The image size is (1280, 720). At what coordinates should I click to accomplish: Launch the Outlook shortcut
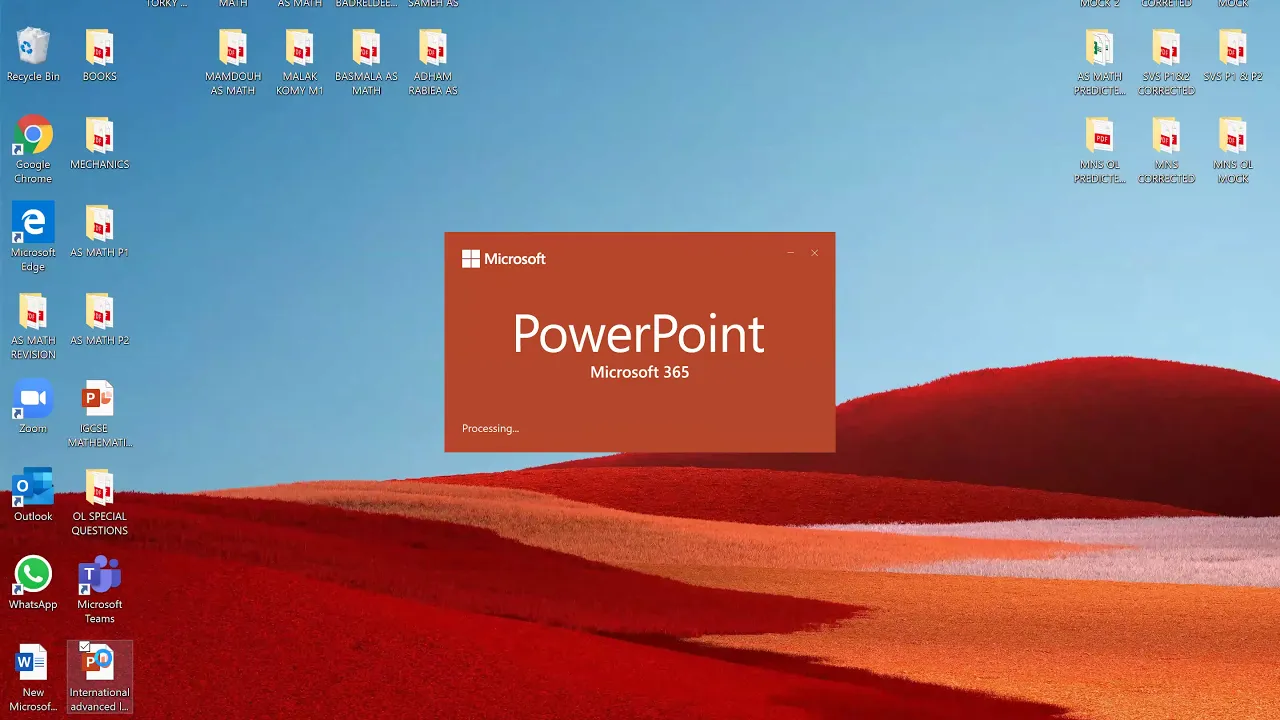pos(33,496)
